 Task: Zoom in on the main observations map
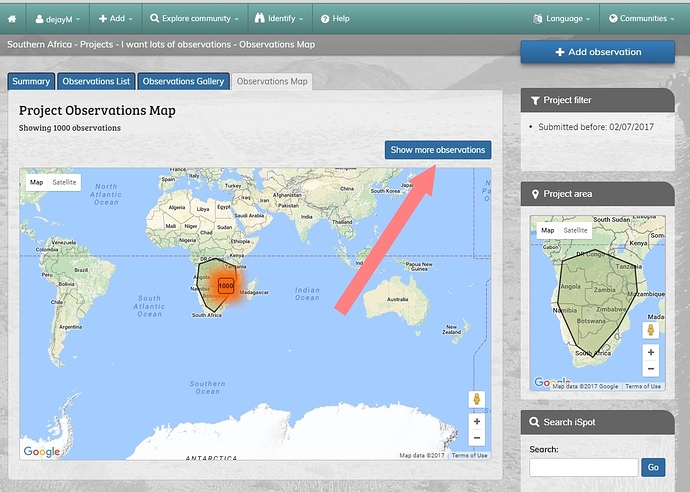click(x=477, y=422)
